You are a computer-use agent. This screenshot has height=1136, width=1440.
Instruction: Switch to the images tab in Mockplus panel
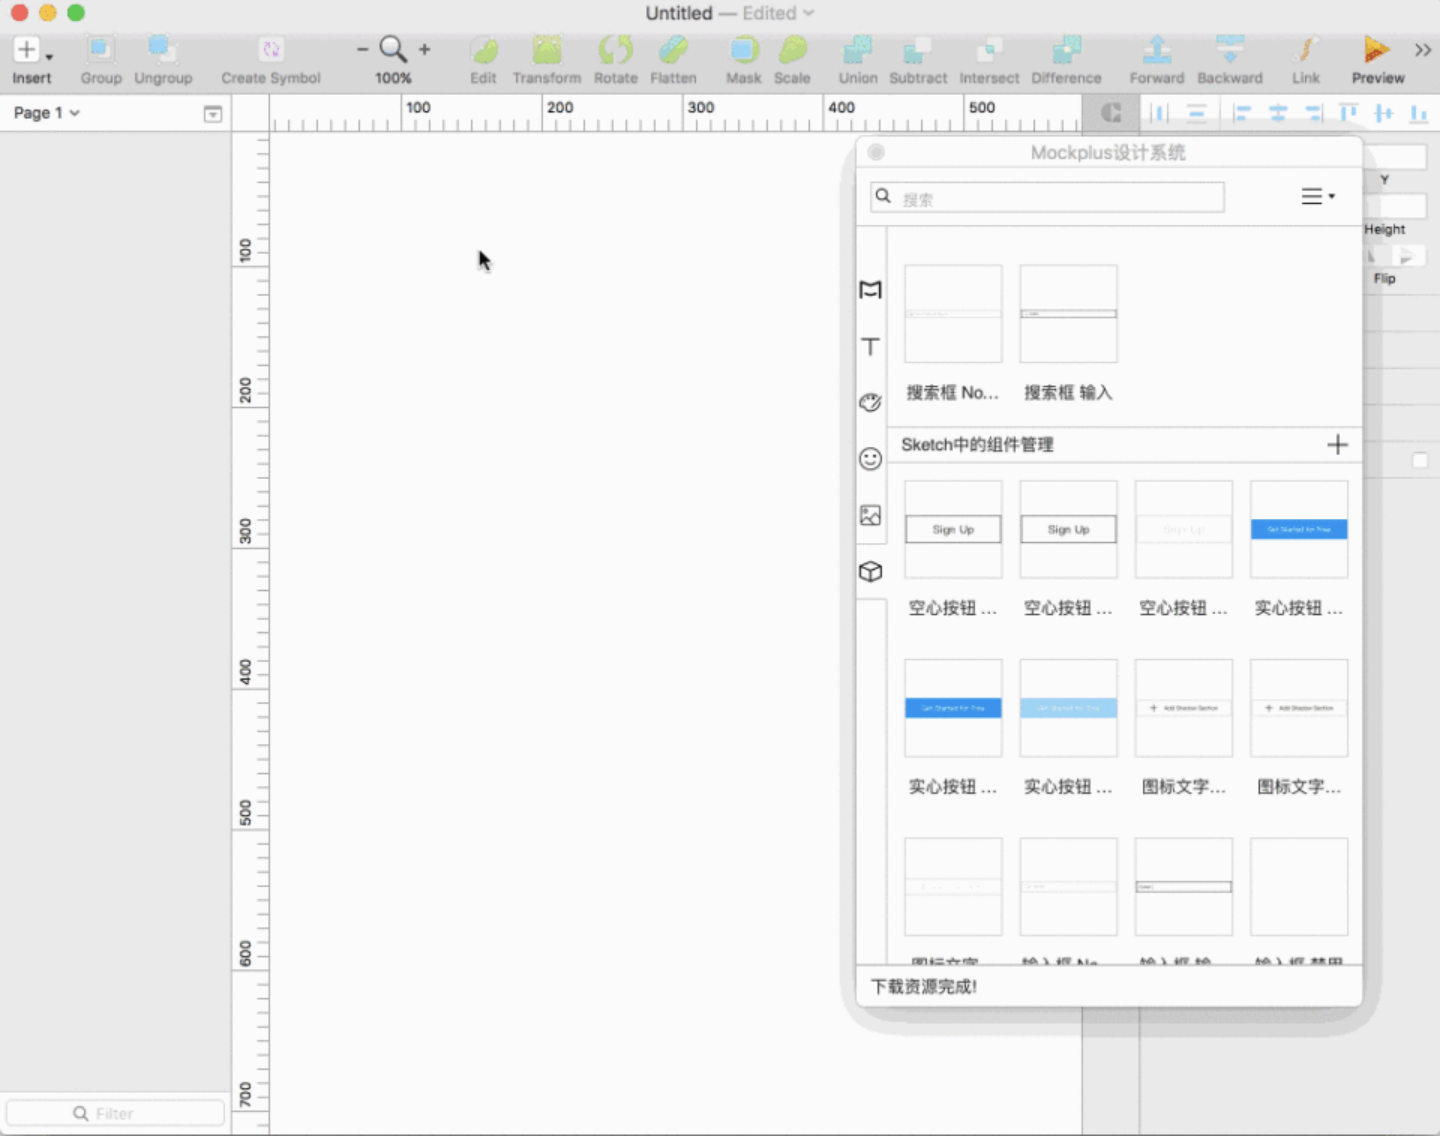click(871, 515)
